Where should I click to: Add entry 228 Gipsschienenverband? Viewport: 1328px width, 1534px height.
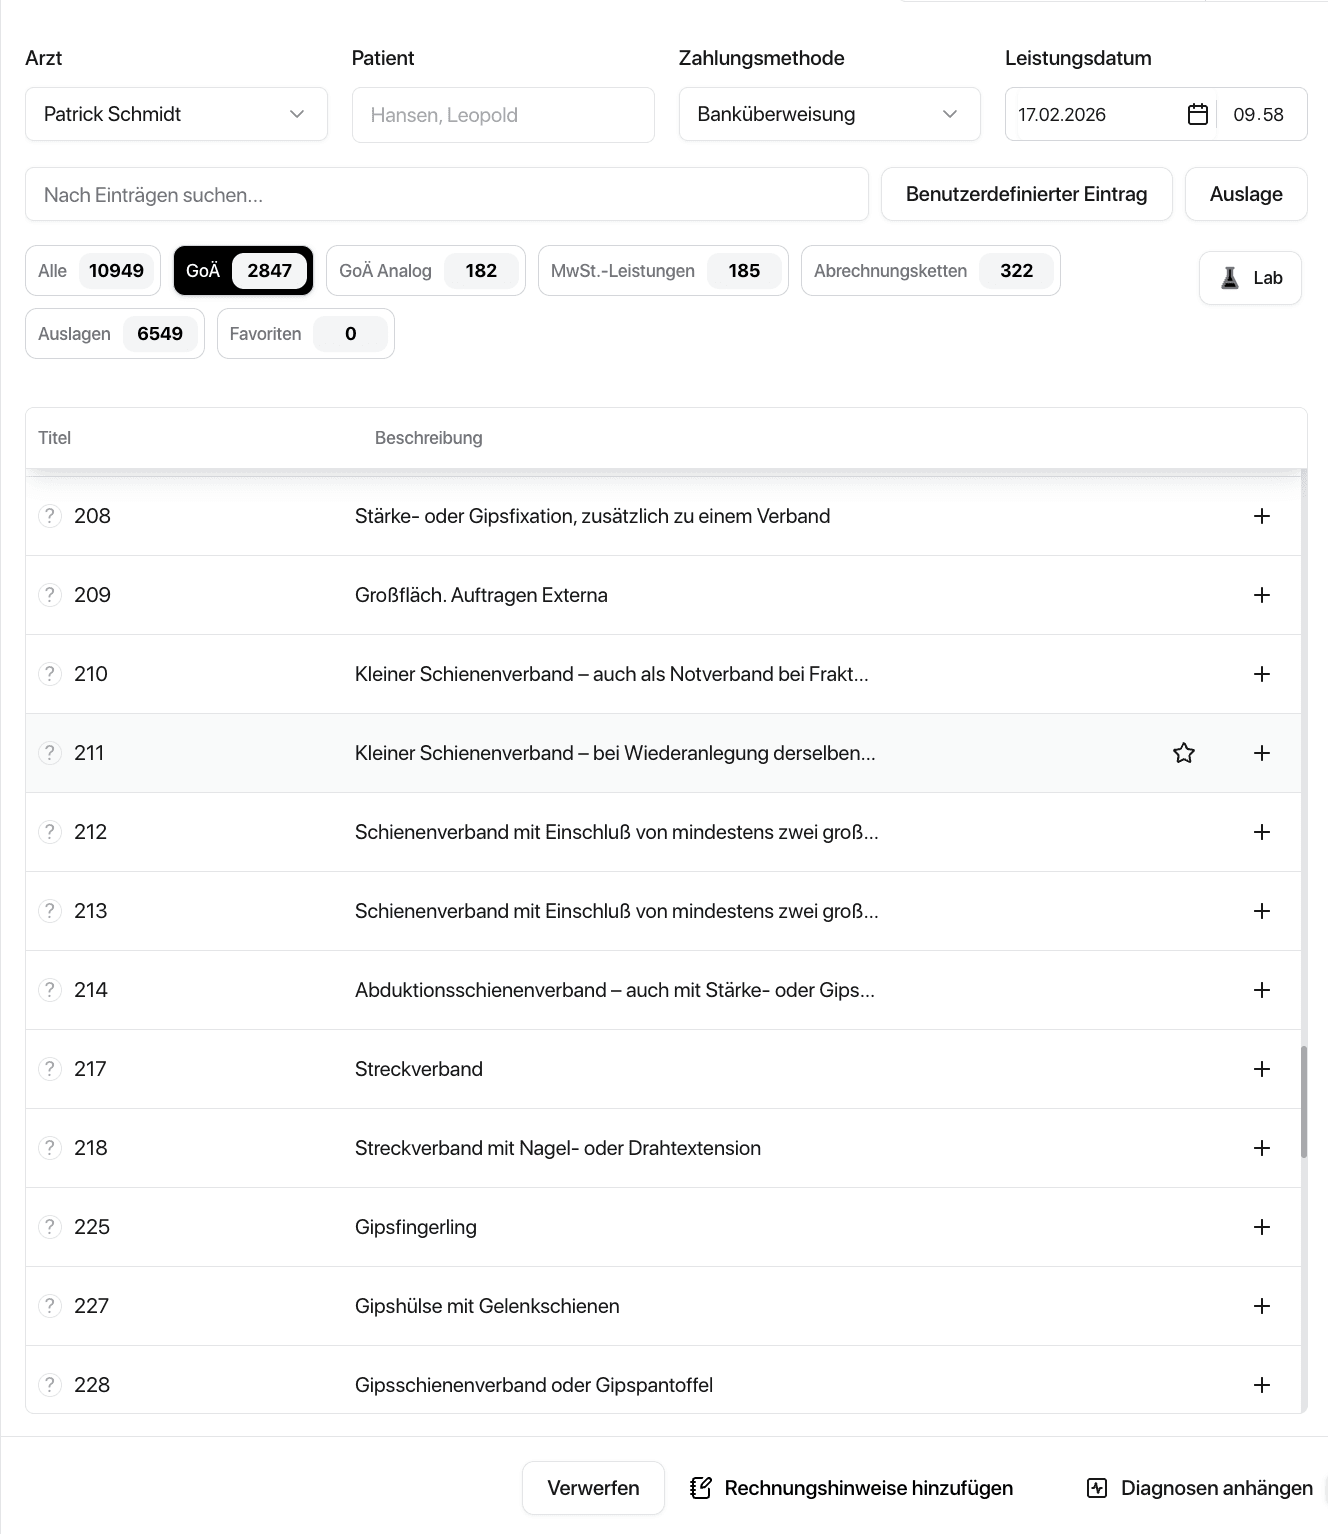[1262, 1385]
